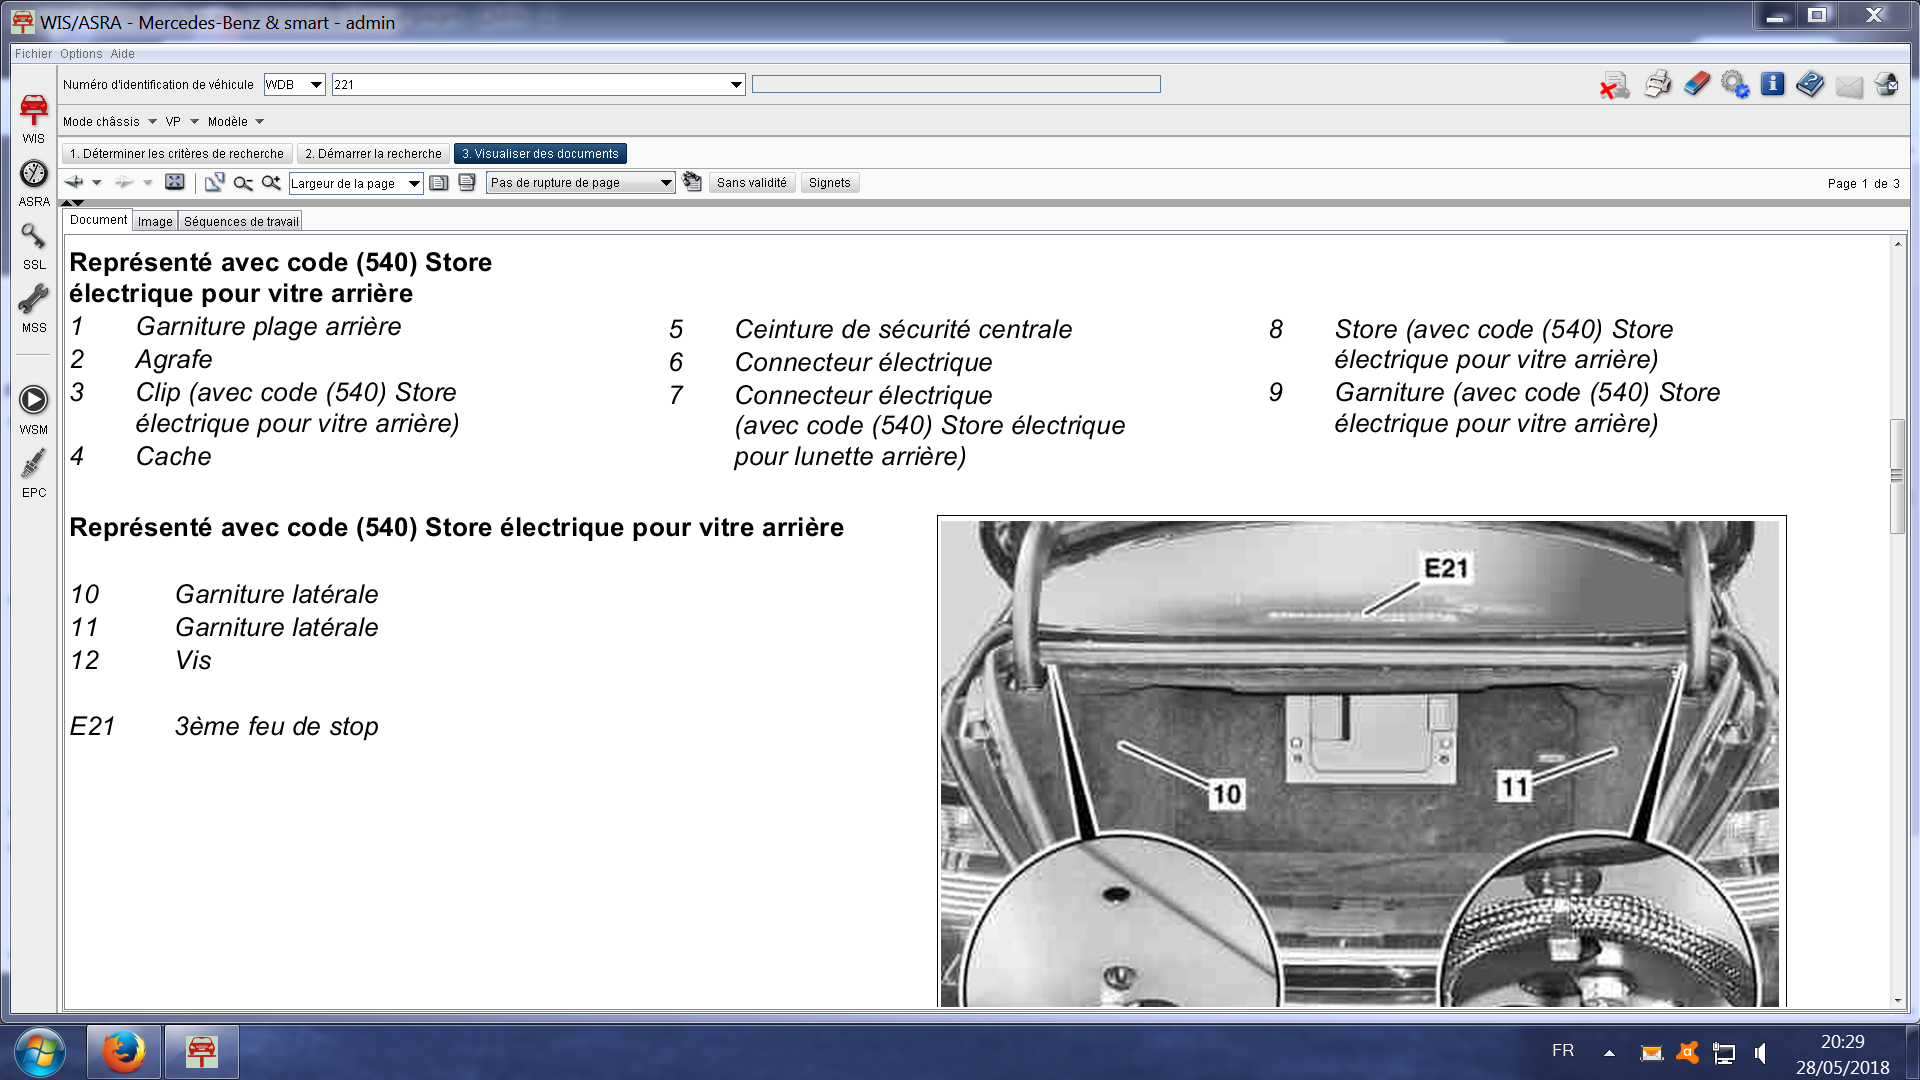Viewport: 1920px width, 1080px height.
Task: Open the Aide menu
Action: (x=122, y=54)
